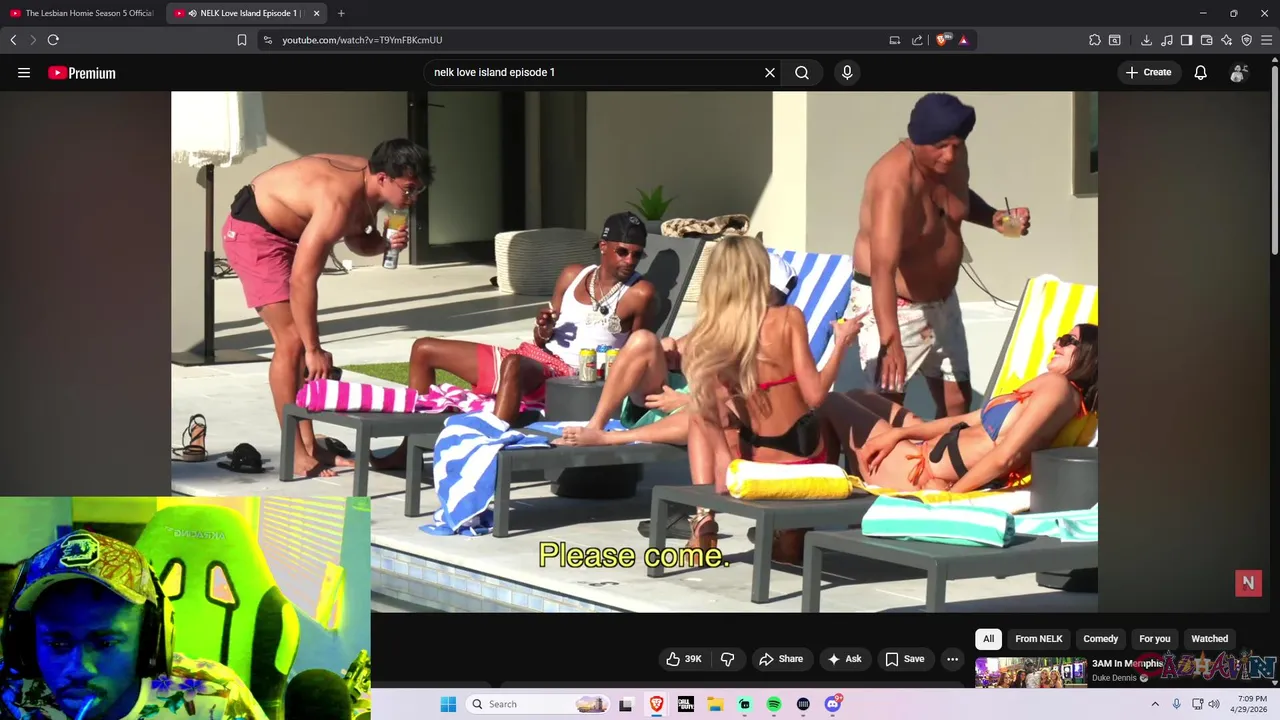The image size is (1280, 720).
Task: Open Brave Wallet
Action: [x=1206, y=40]
